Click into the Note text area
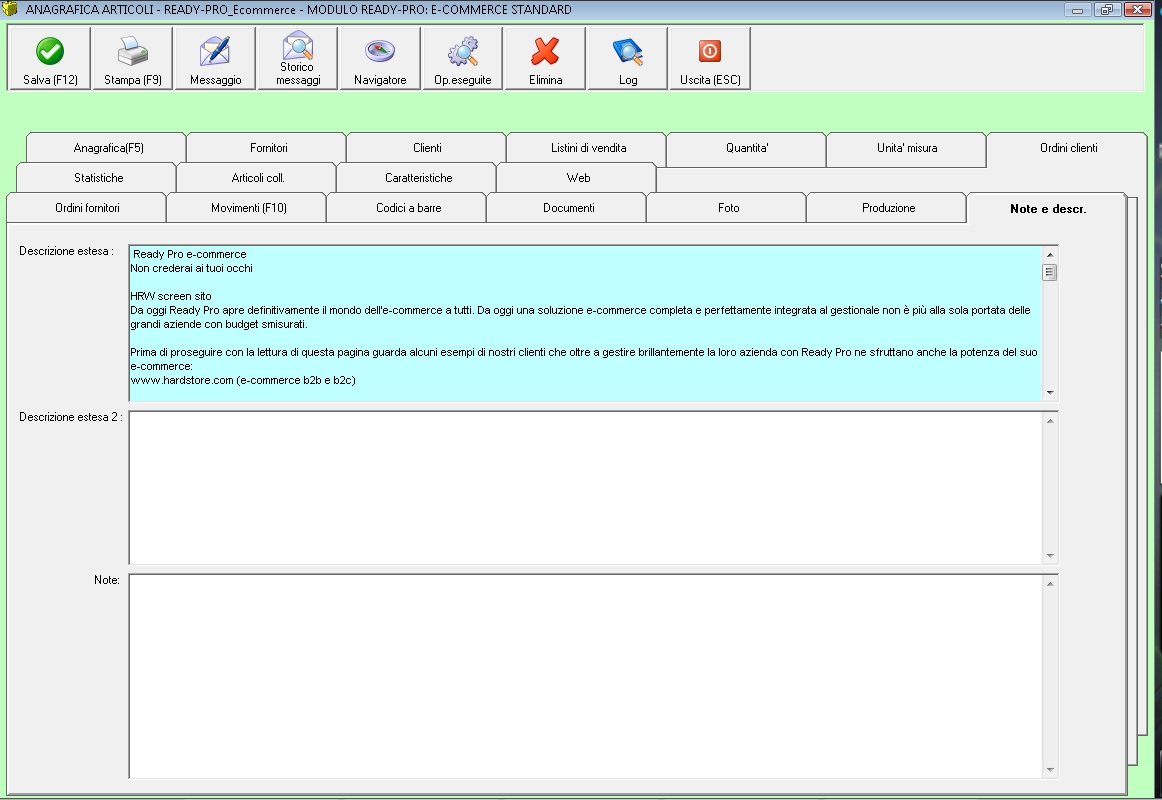 coord(585,676)
